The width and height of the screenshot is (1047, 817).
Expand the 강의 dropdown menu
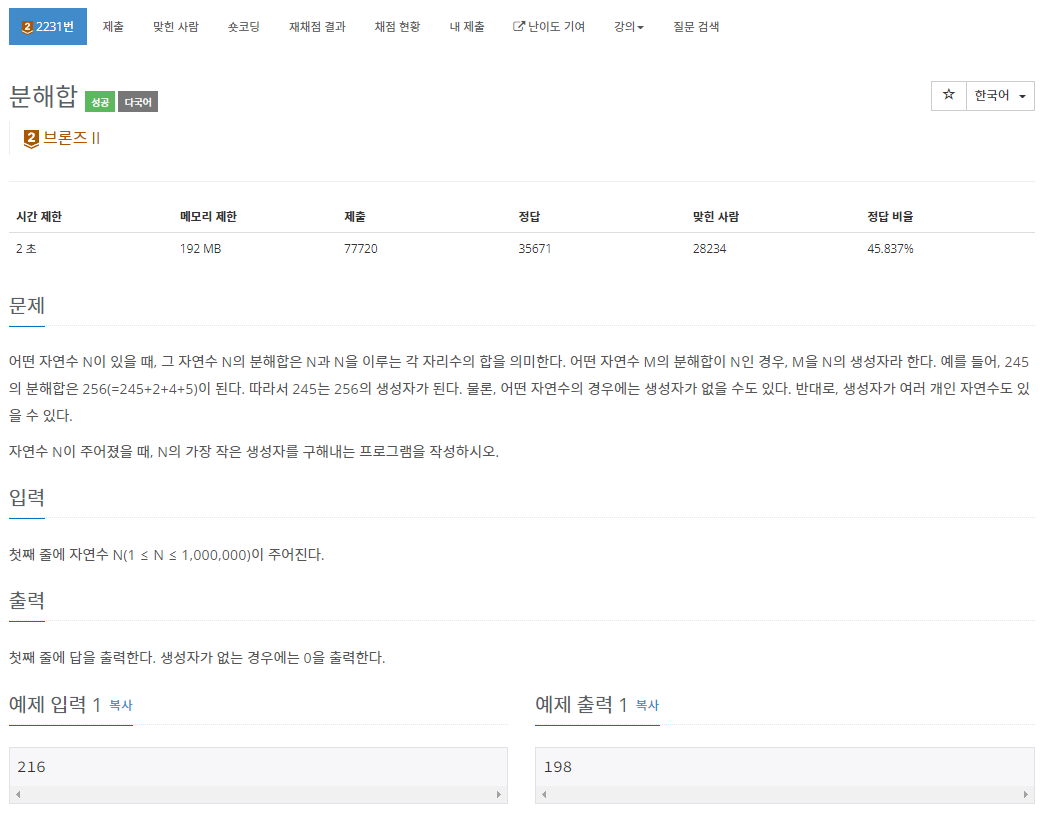pyautogui.click(x=628, y=27)
